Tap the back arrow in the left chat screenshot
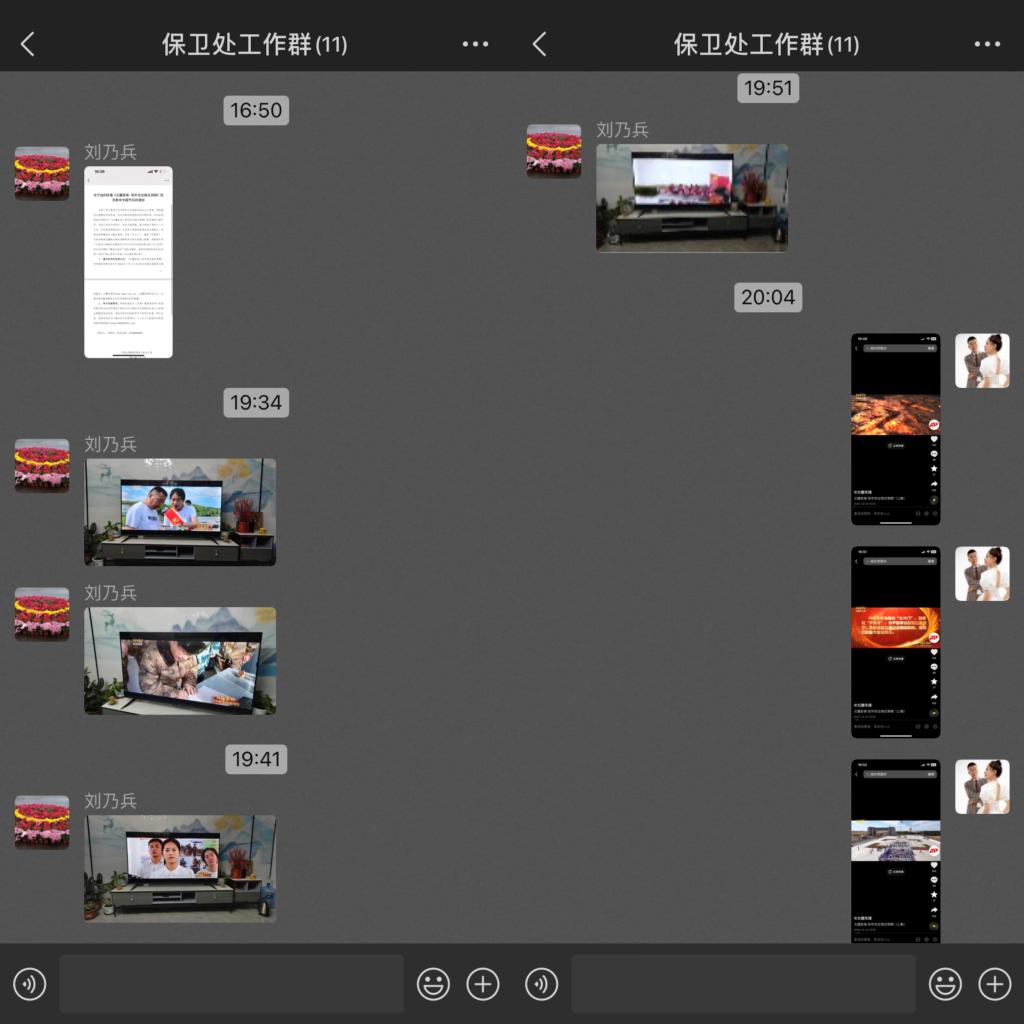The height and width of the screenshot is (1024, 1024). [x=27, y=44]
